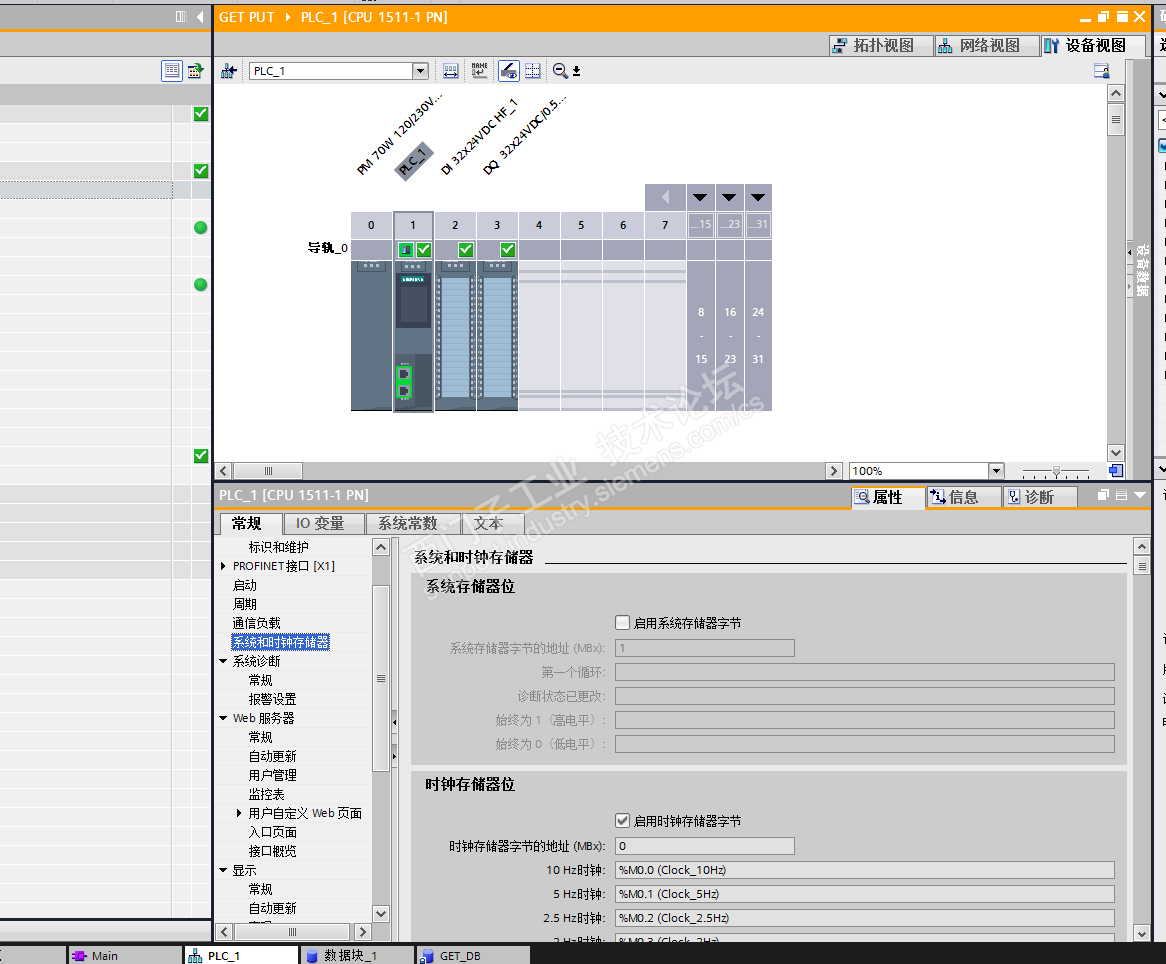Click the go-to-network-view icon beside PLC_1 dropdown

coord(229,71)
